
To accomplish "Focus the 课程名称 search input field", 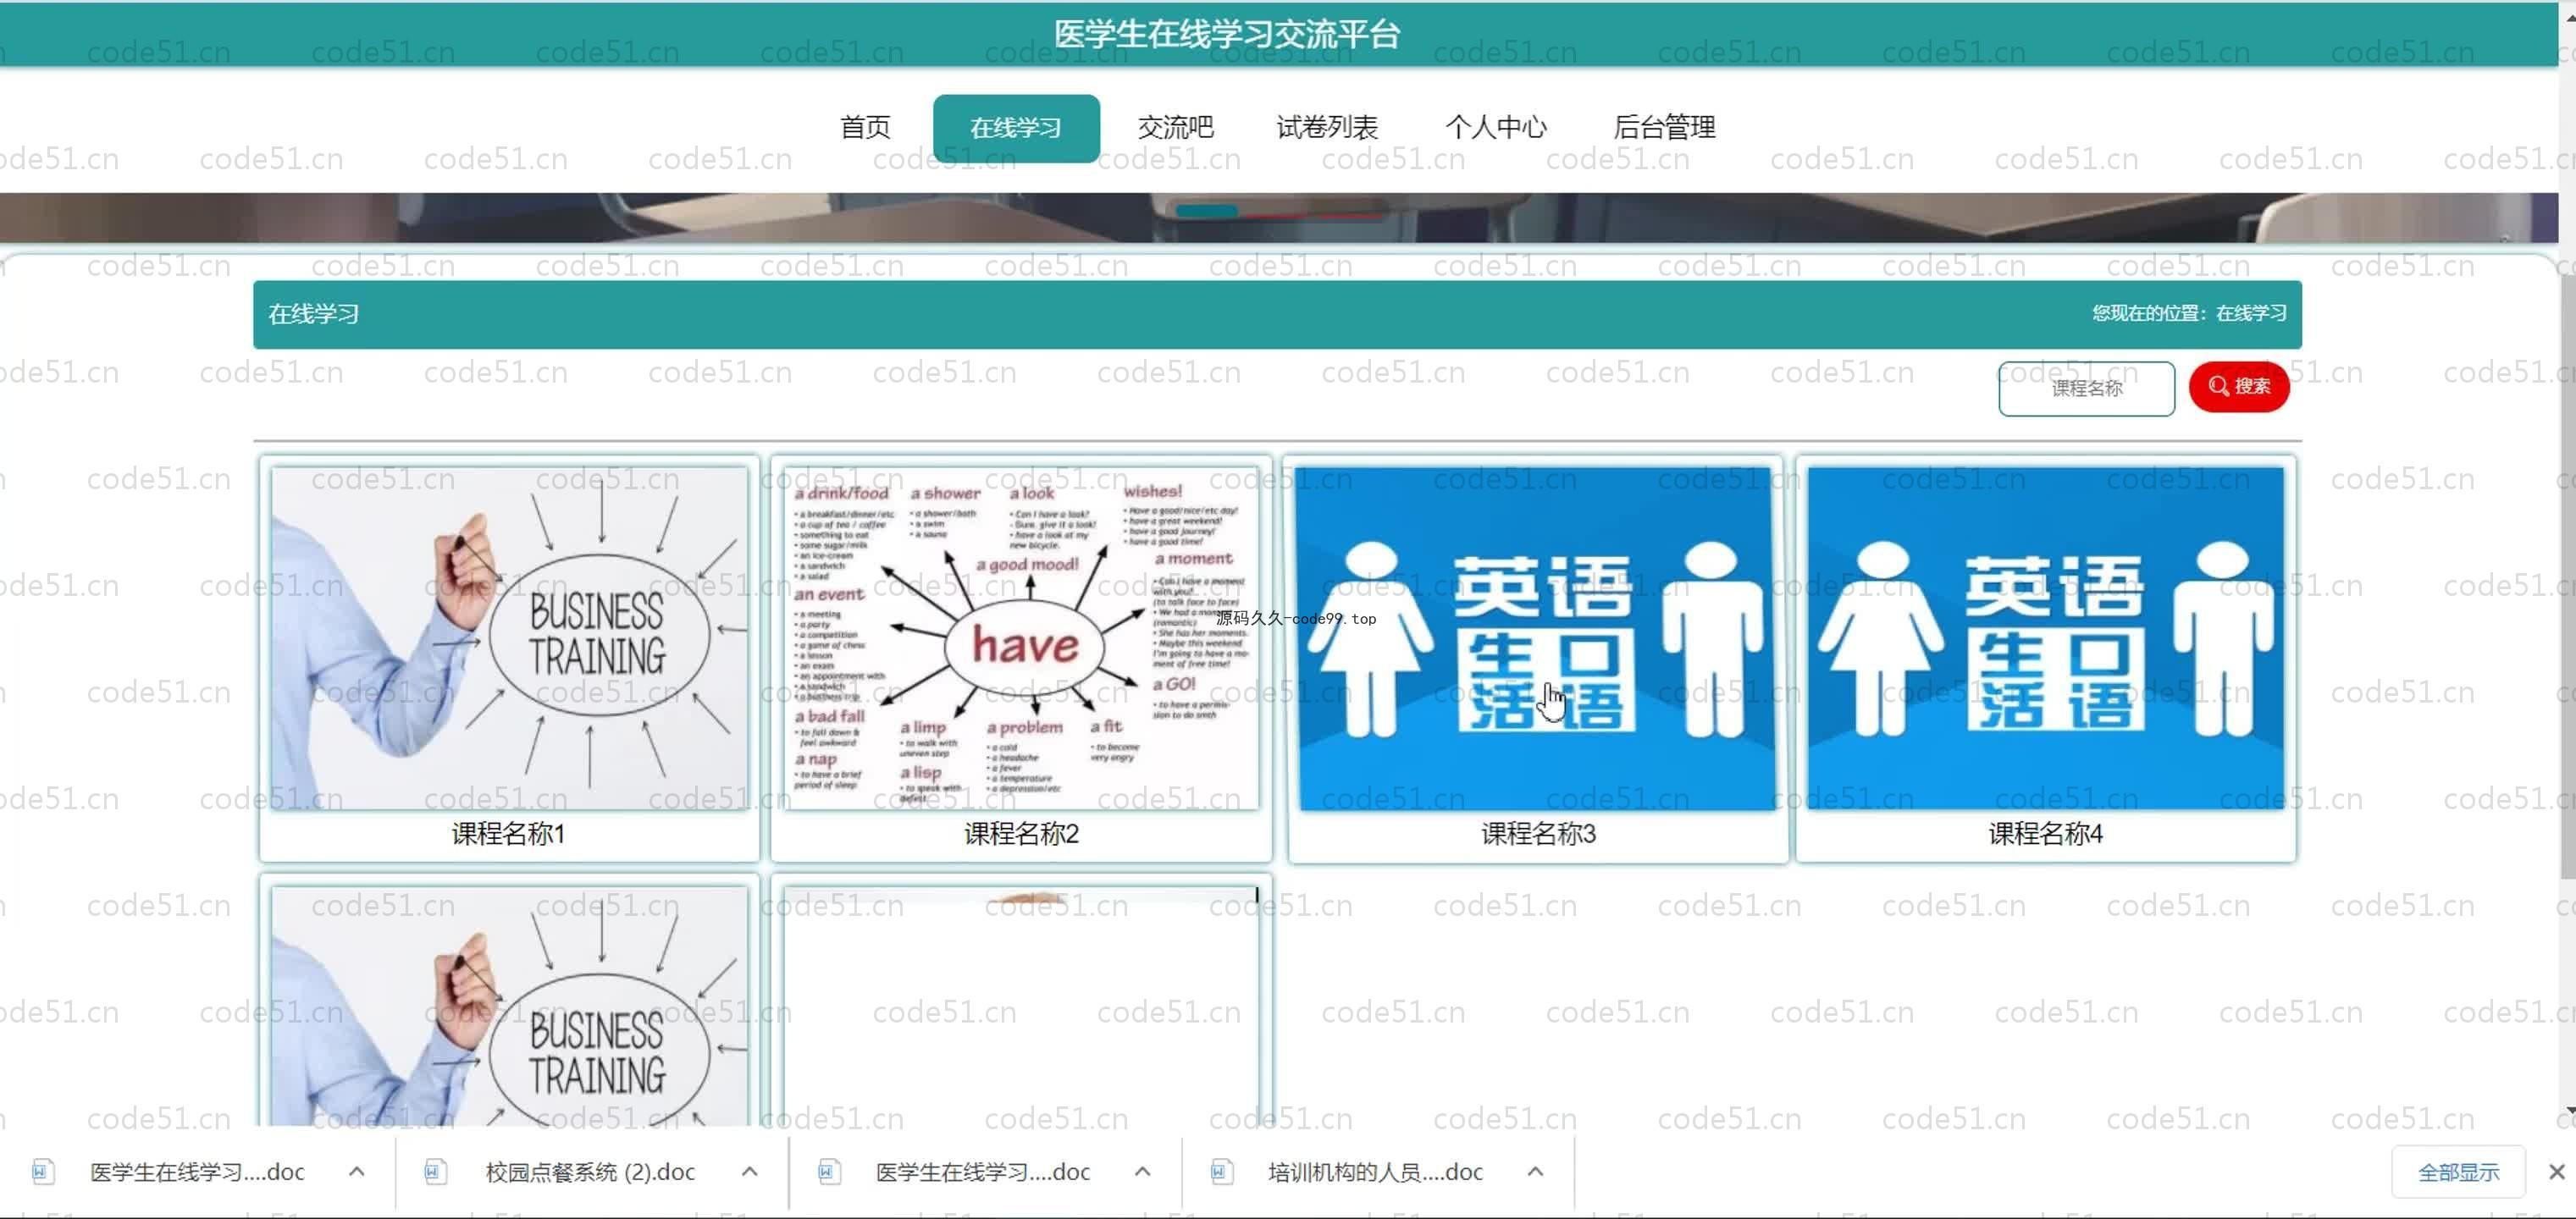I will pyautogui.click(x=2086, y=388).
